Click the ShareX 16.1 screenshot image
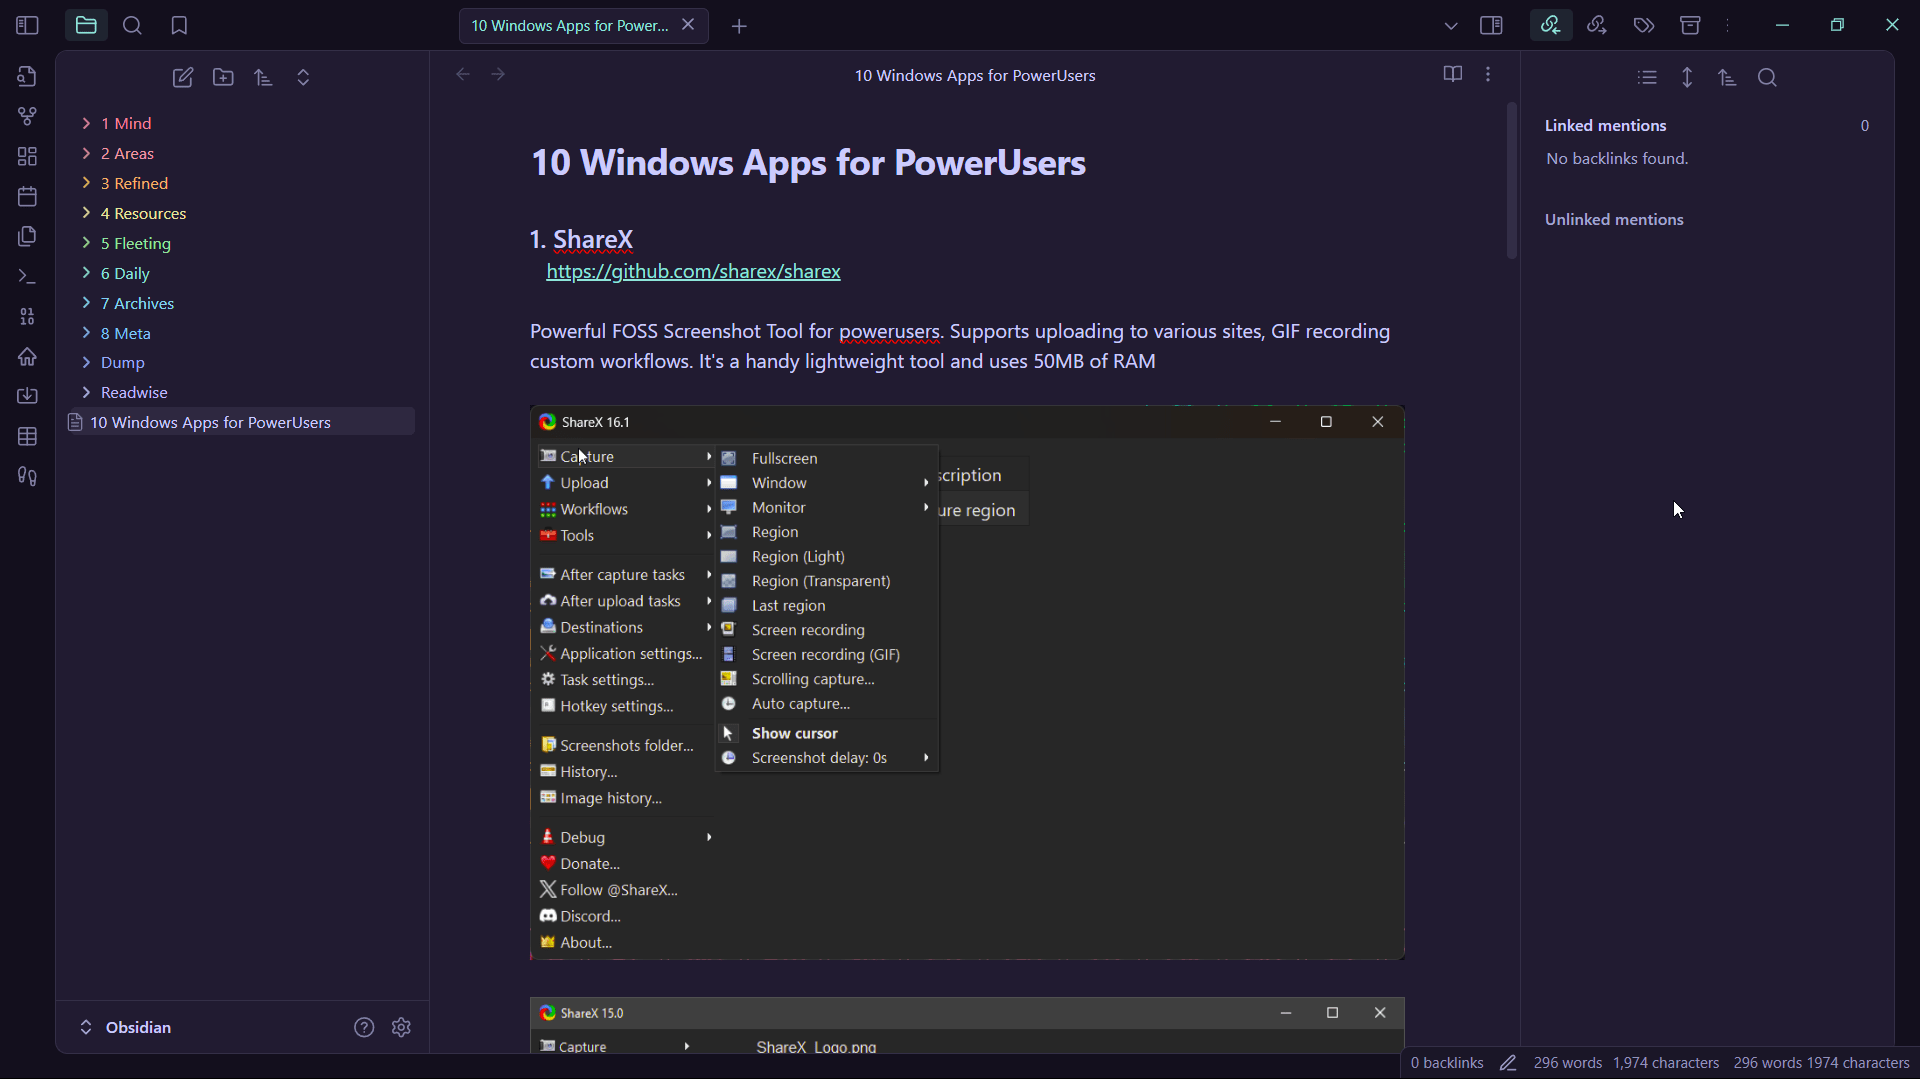This screenshot has width=1920, height=1079. click(x=967, y=683)
